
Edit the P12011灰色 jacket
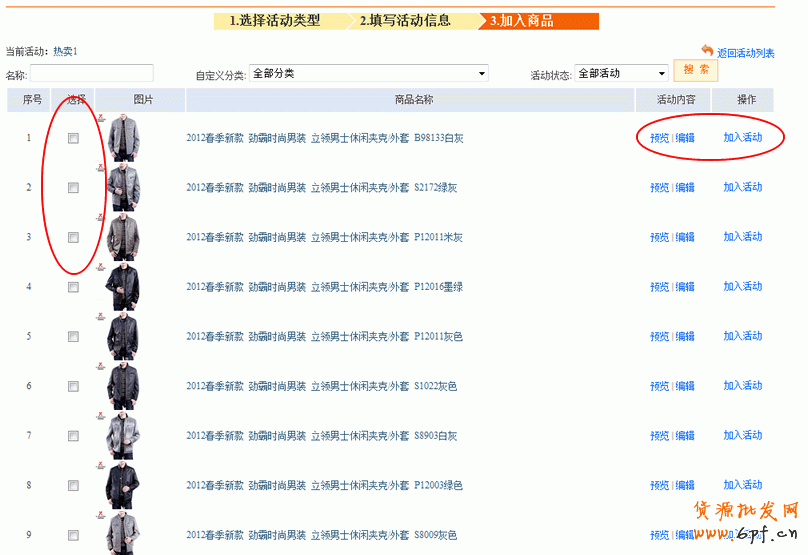(685, 337)
